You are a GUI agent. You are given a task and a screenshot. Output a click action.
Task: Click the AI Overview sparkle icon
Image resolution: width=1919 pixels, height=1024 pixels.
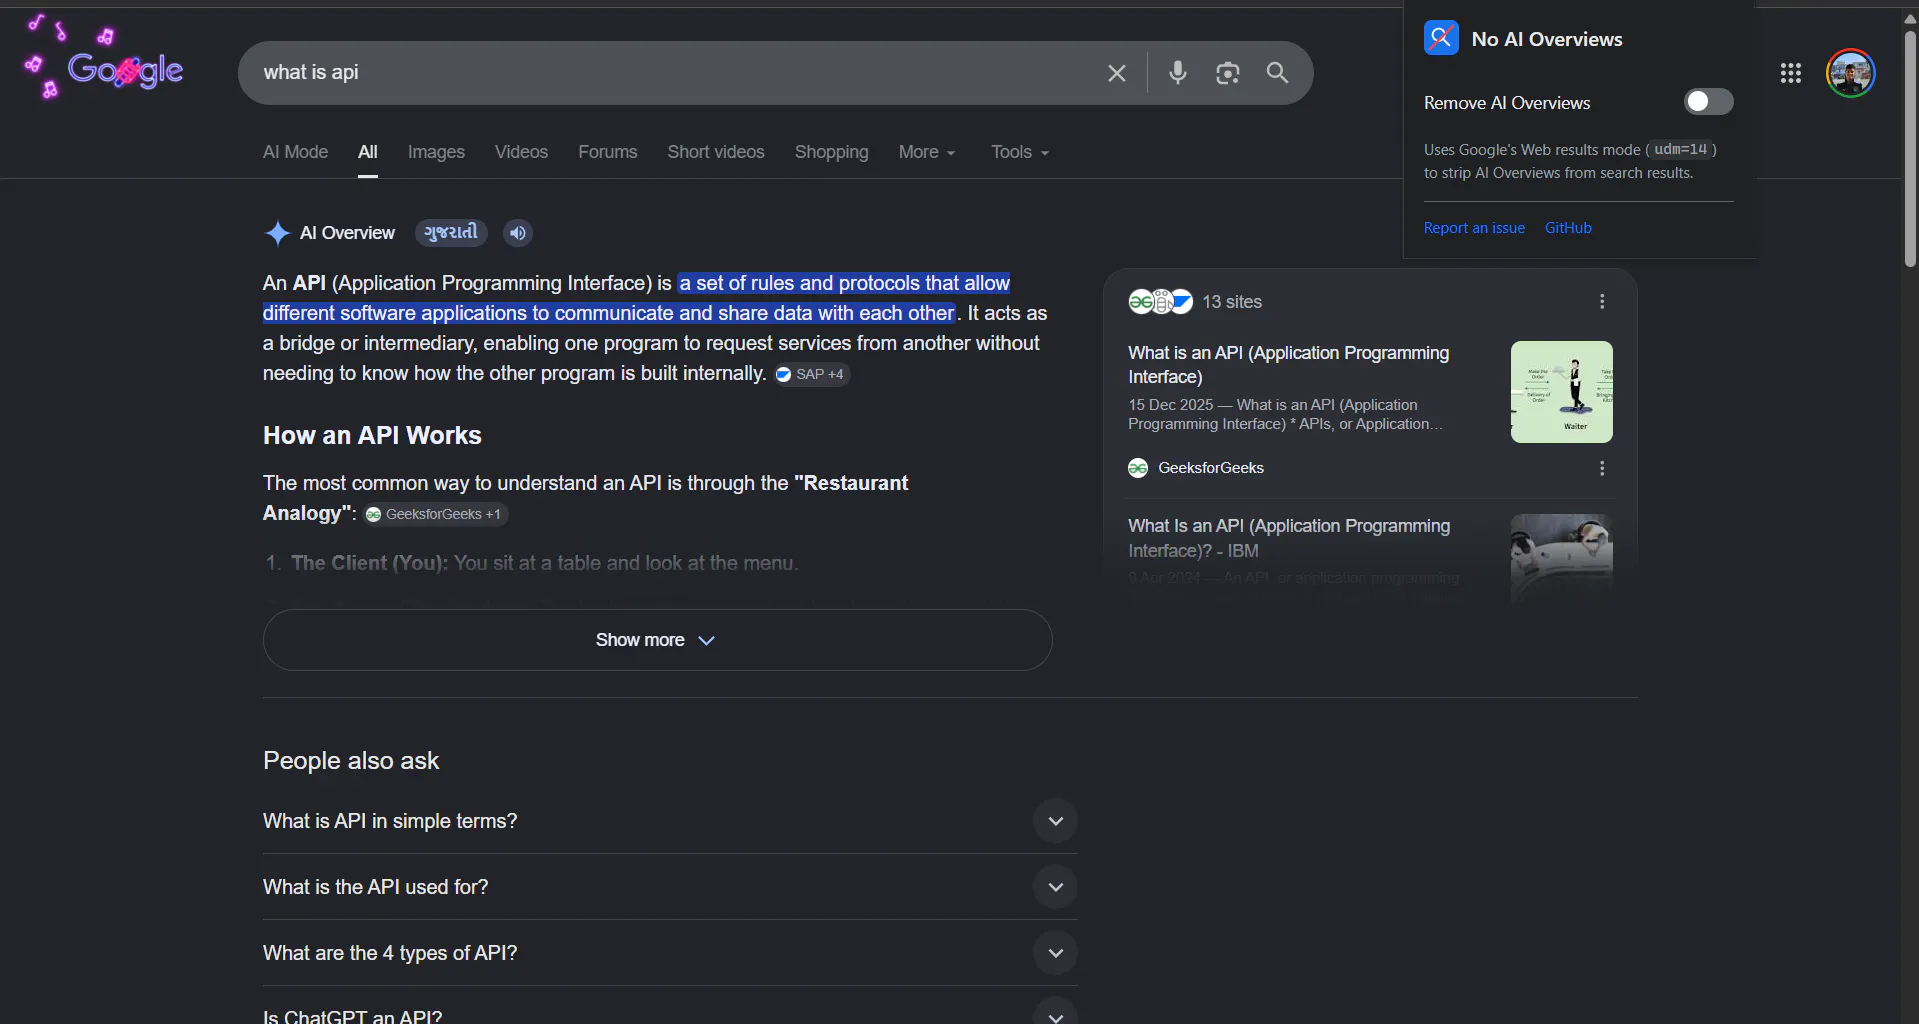tap(277, 233)
